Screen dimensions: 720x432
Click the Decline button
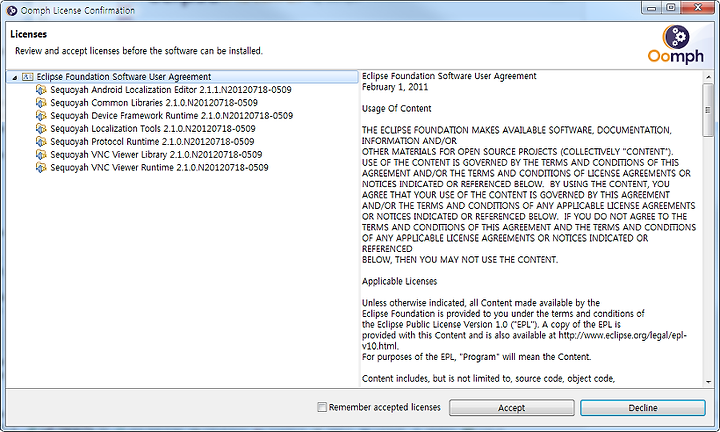pyautogui.click(x=642, y=408)
